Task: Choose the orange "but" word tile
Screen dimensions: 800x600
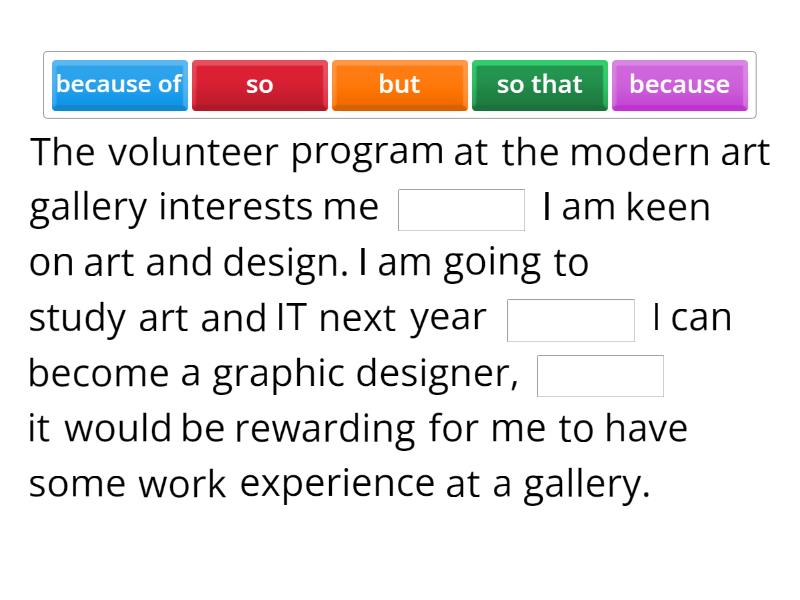Action: (x=399, y=84)
